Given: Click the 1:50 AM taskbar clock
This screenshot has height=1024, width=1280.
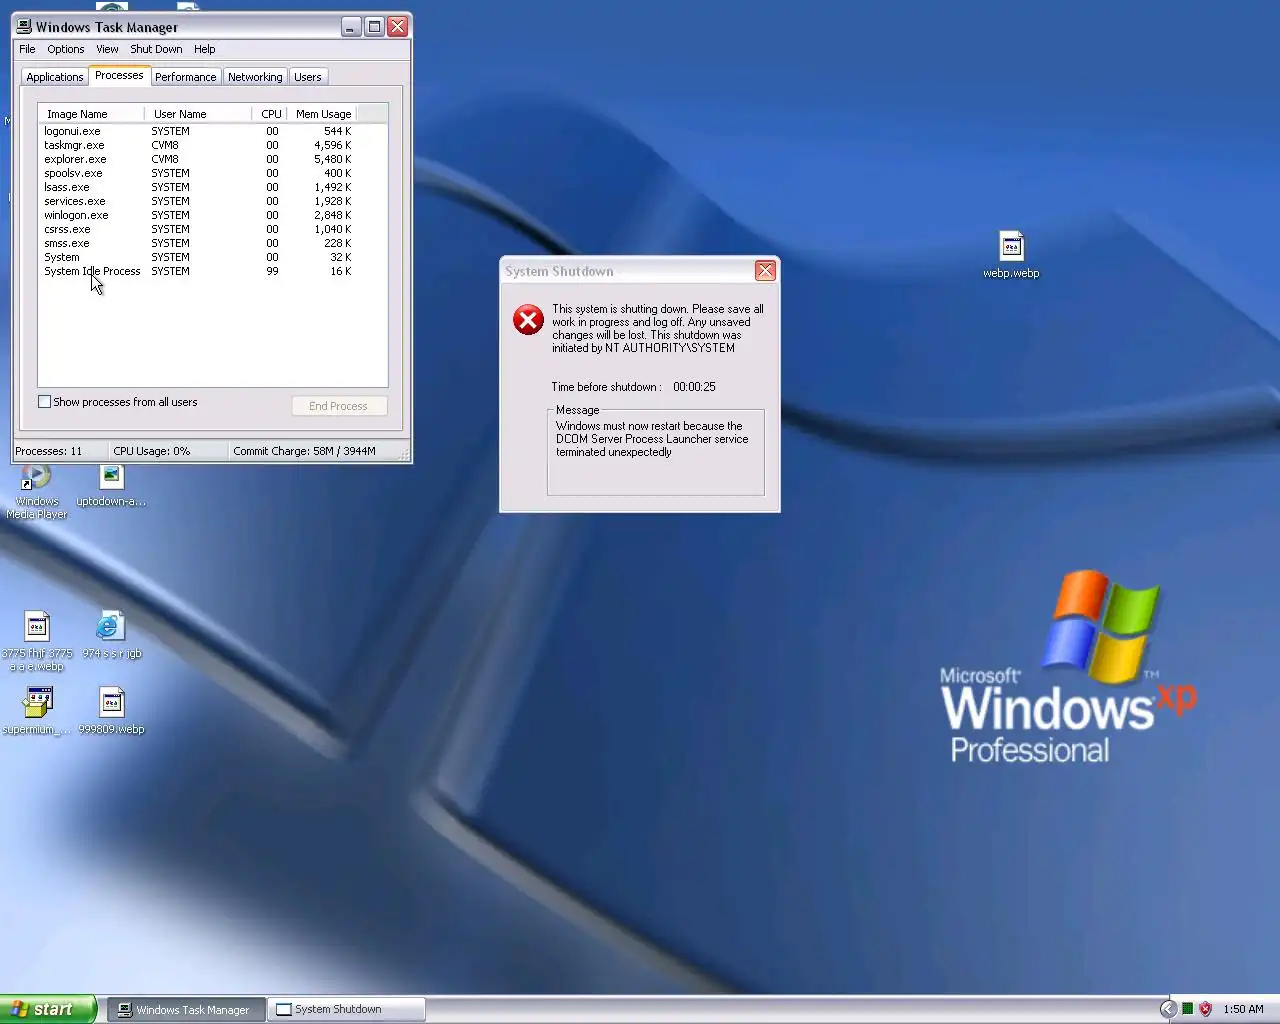Looking at the screenshot, I should pyautogui.click(x=1243, y=1009).
